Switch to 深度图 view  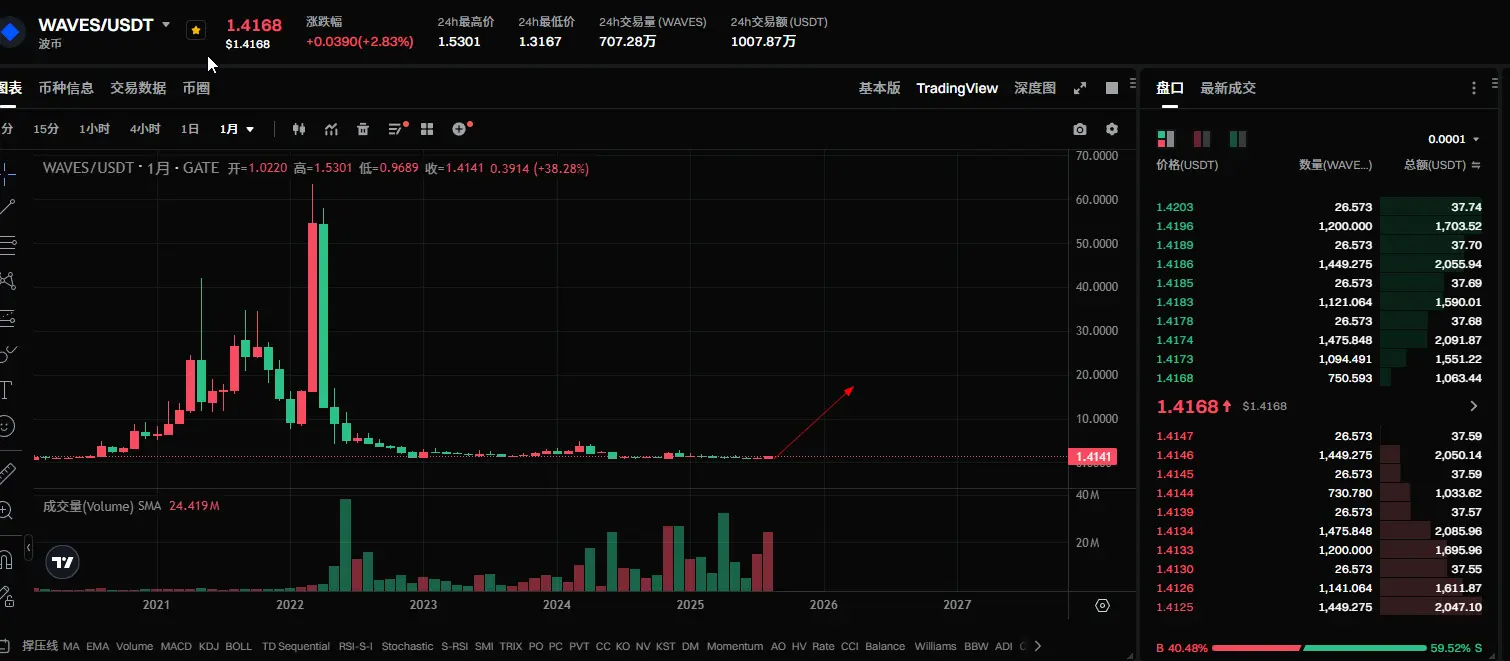1035,88
